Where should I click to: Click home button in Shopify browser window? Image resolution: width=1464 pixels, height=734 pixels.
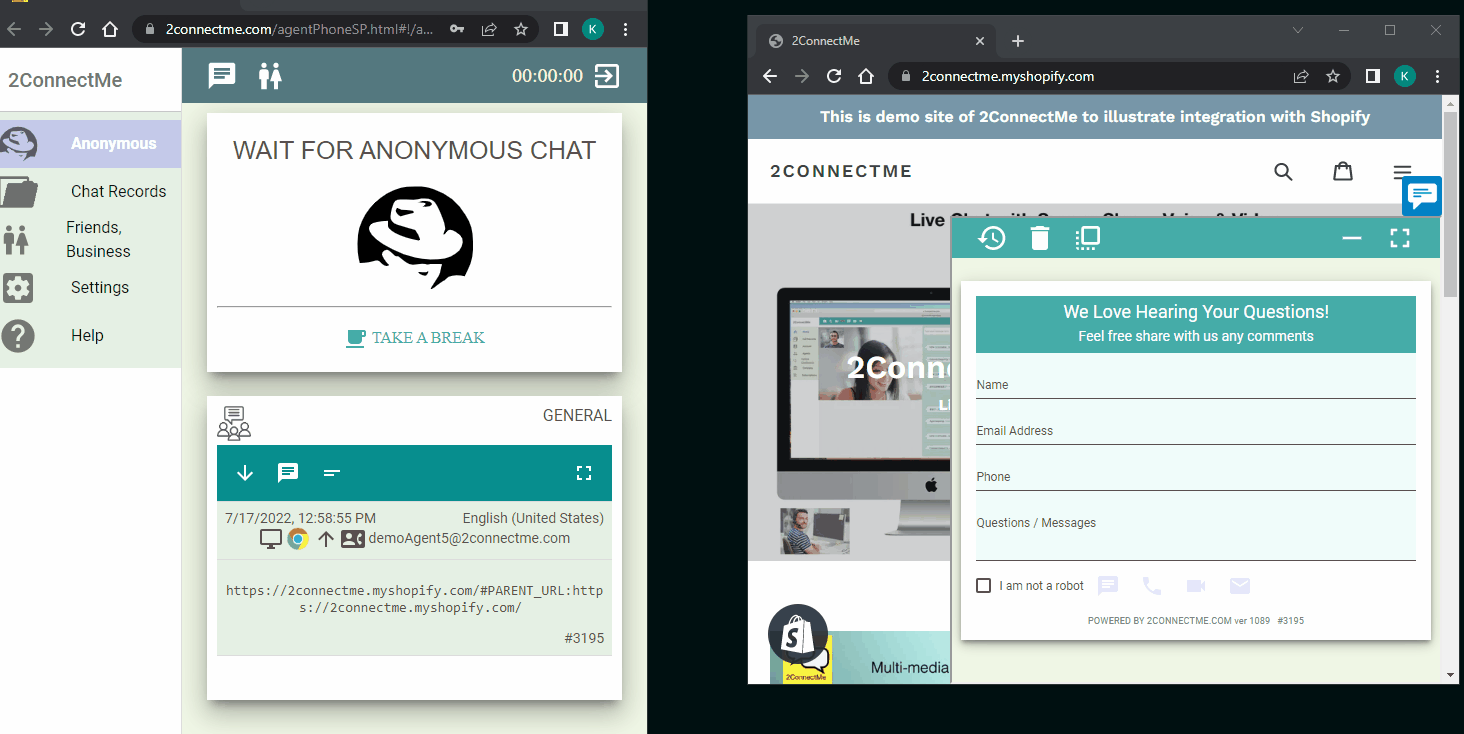pyautogui.click(x=867, y=76)
